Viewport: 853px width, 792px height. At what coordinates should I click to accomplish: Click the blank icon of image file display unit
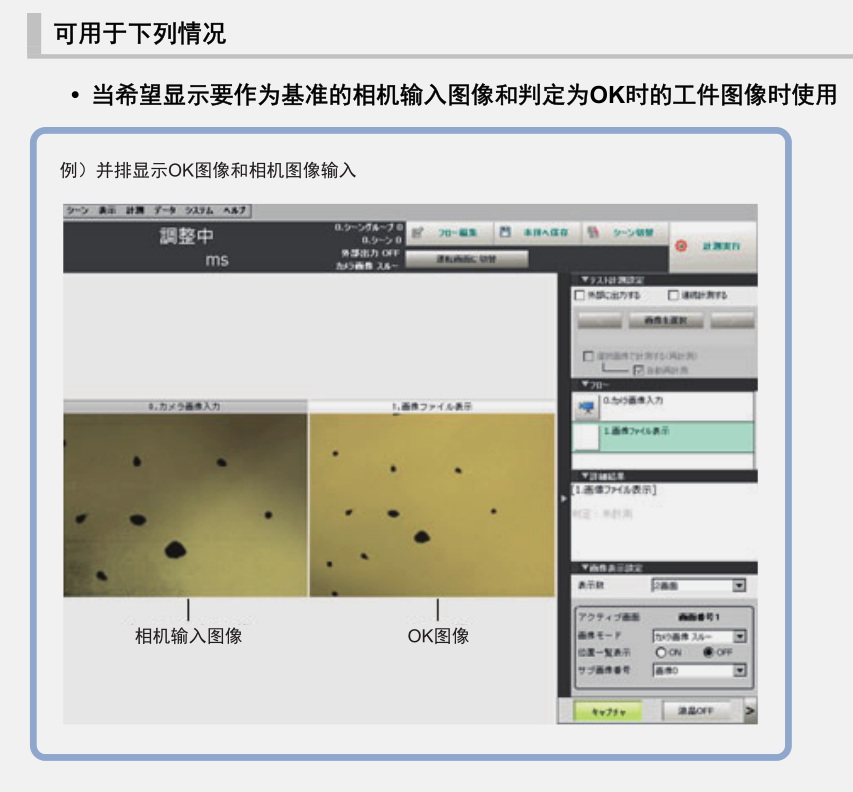pyautogui.click(x=586, y=437)
